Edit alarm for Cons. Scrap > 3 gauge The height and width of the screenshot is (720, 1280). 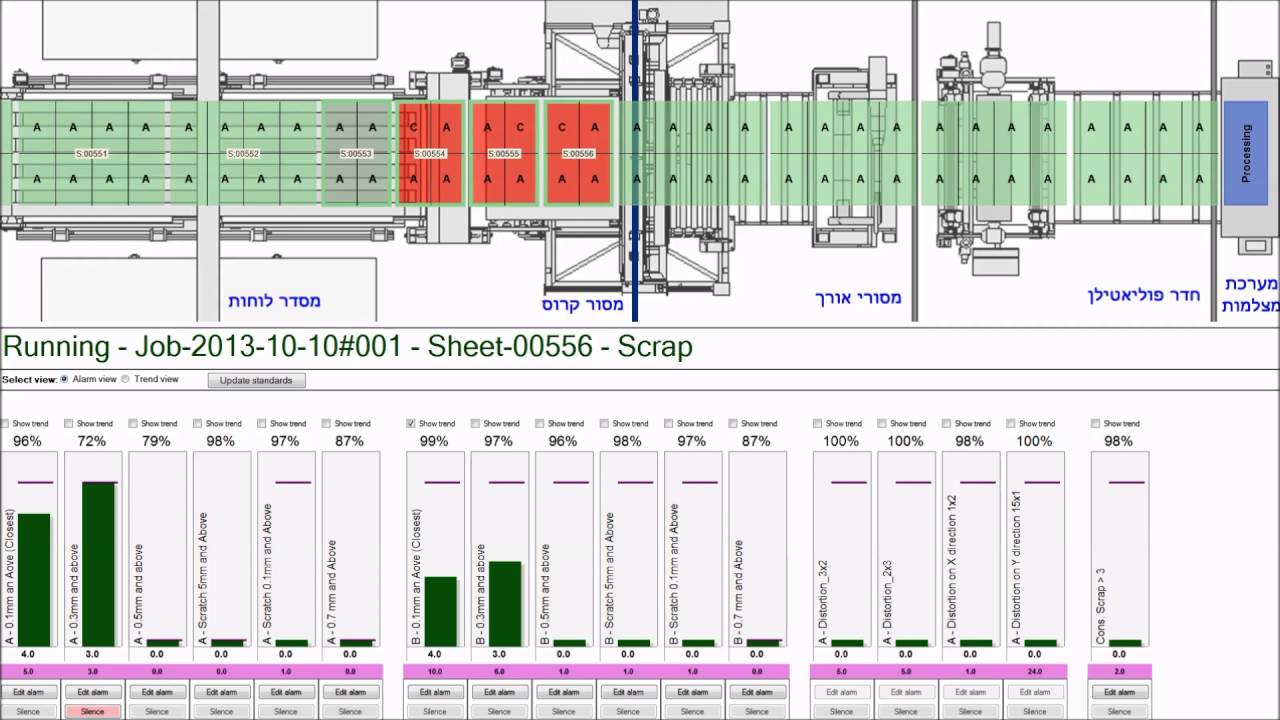[1119, 692]
